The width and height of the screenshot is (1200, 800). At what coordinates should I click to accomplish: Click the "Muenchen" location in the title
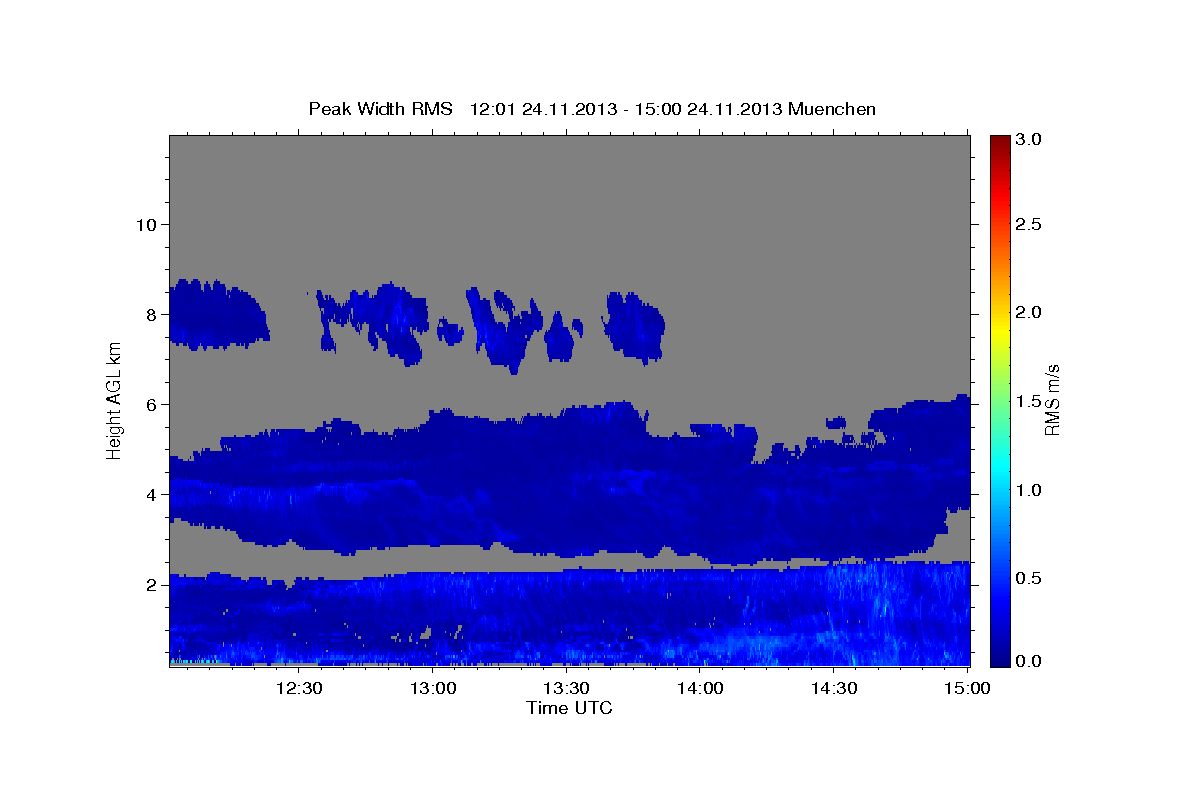(832, 109)
